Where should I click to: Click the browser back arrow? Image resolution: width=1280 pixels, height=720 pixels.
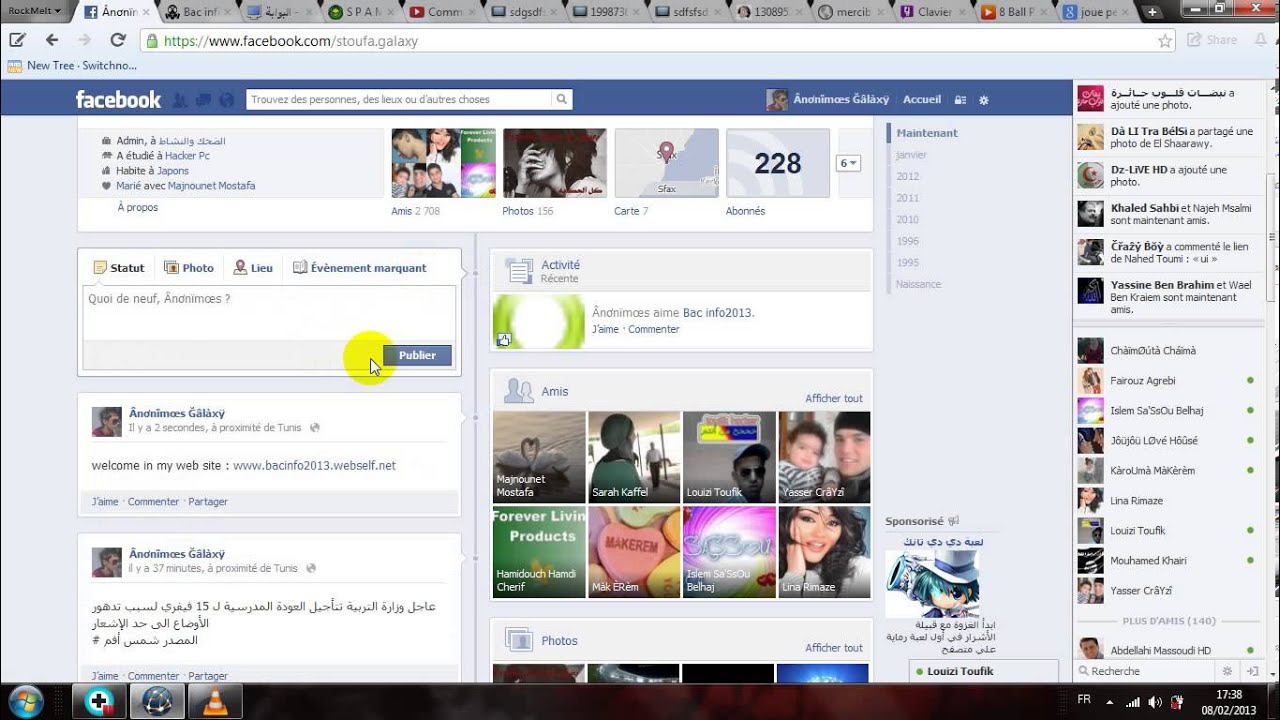click(52, 40)
